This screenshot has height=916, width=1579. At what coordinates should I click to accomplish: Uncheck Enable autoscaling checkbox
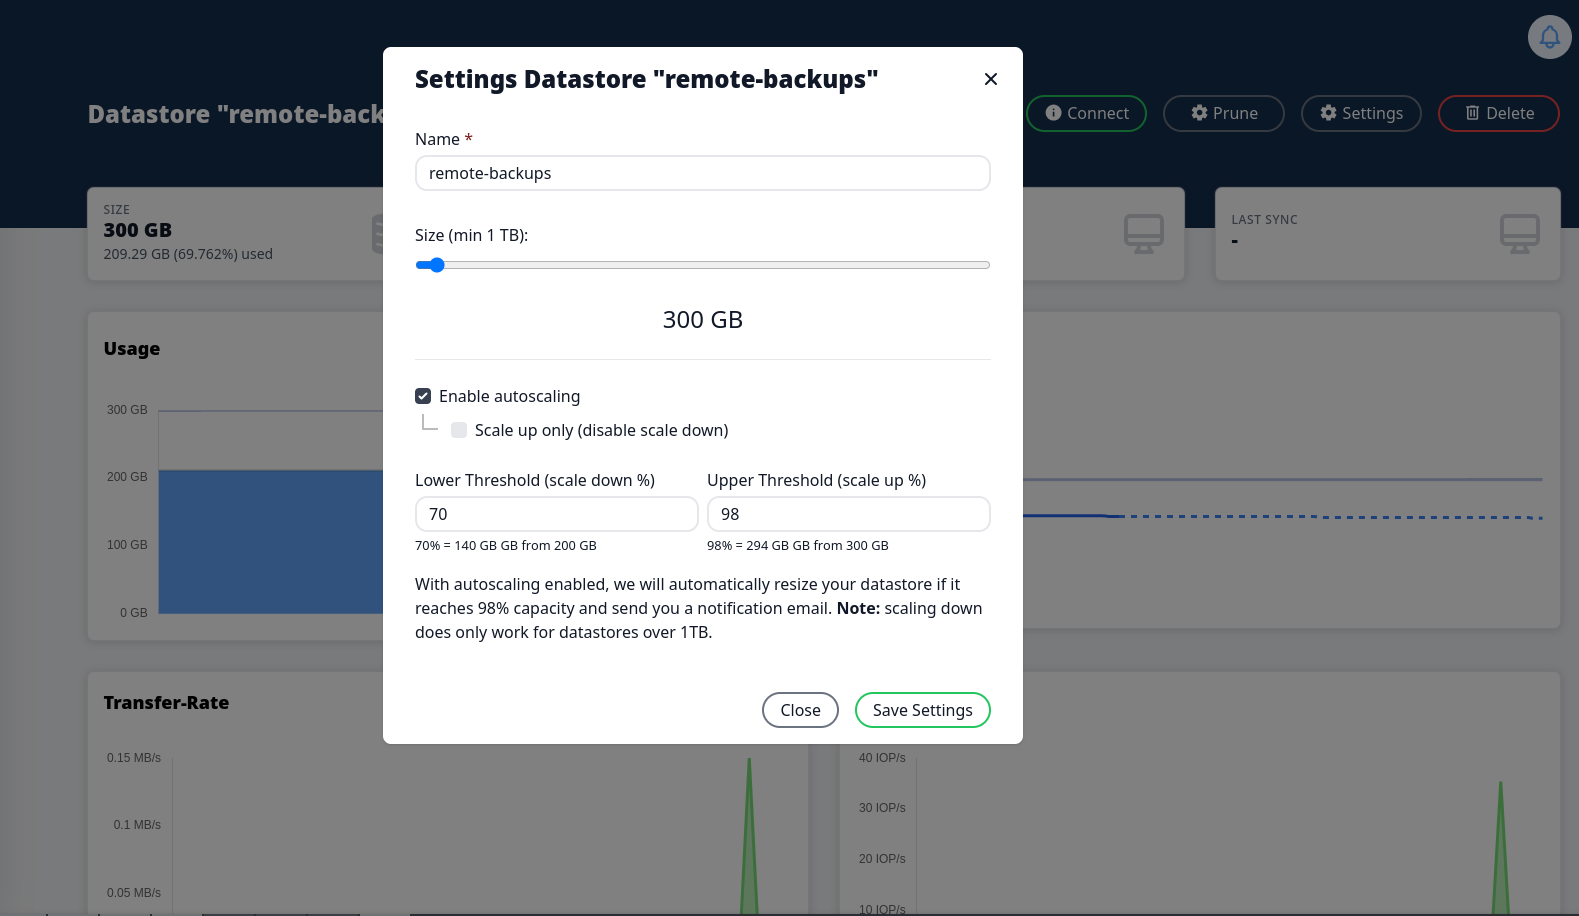point(423,396)
